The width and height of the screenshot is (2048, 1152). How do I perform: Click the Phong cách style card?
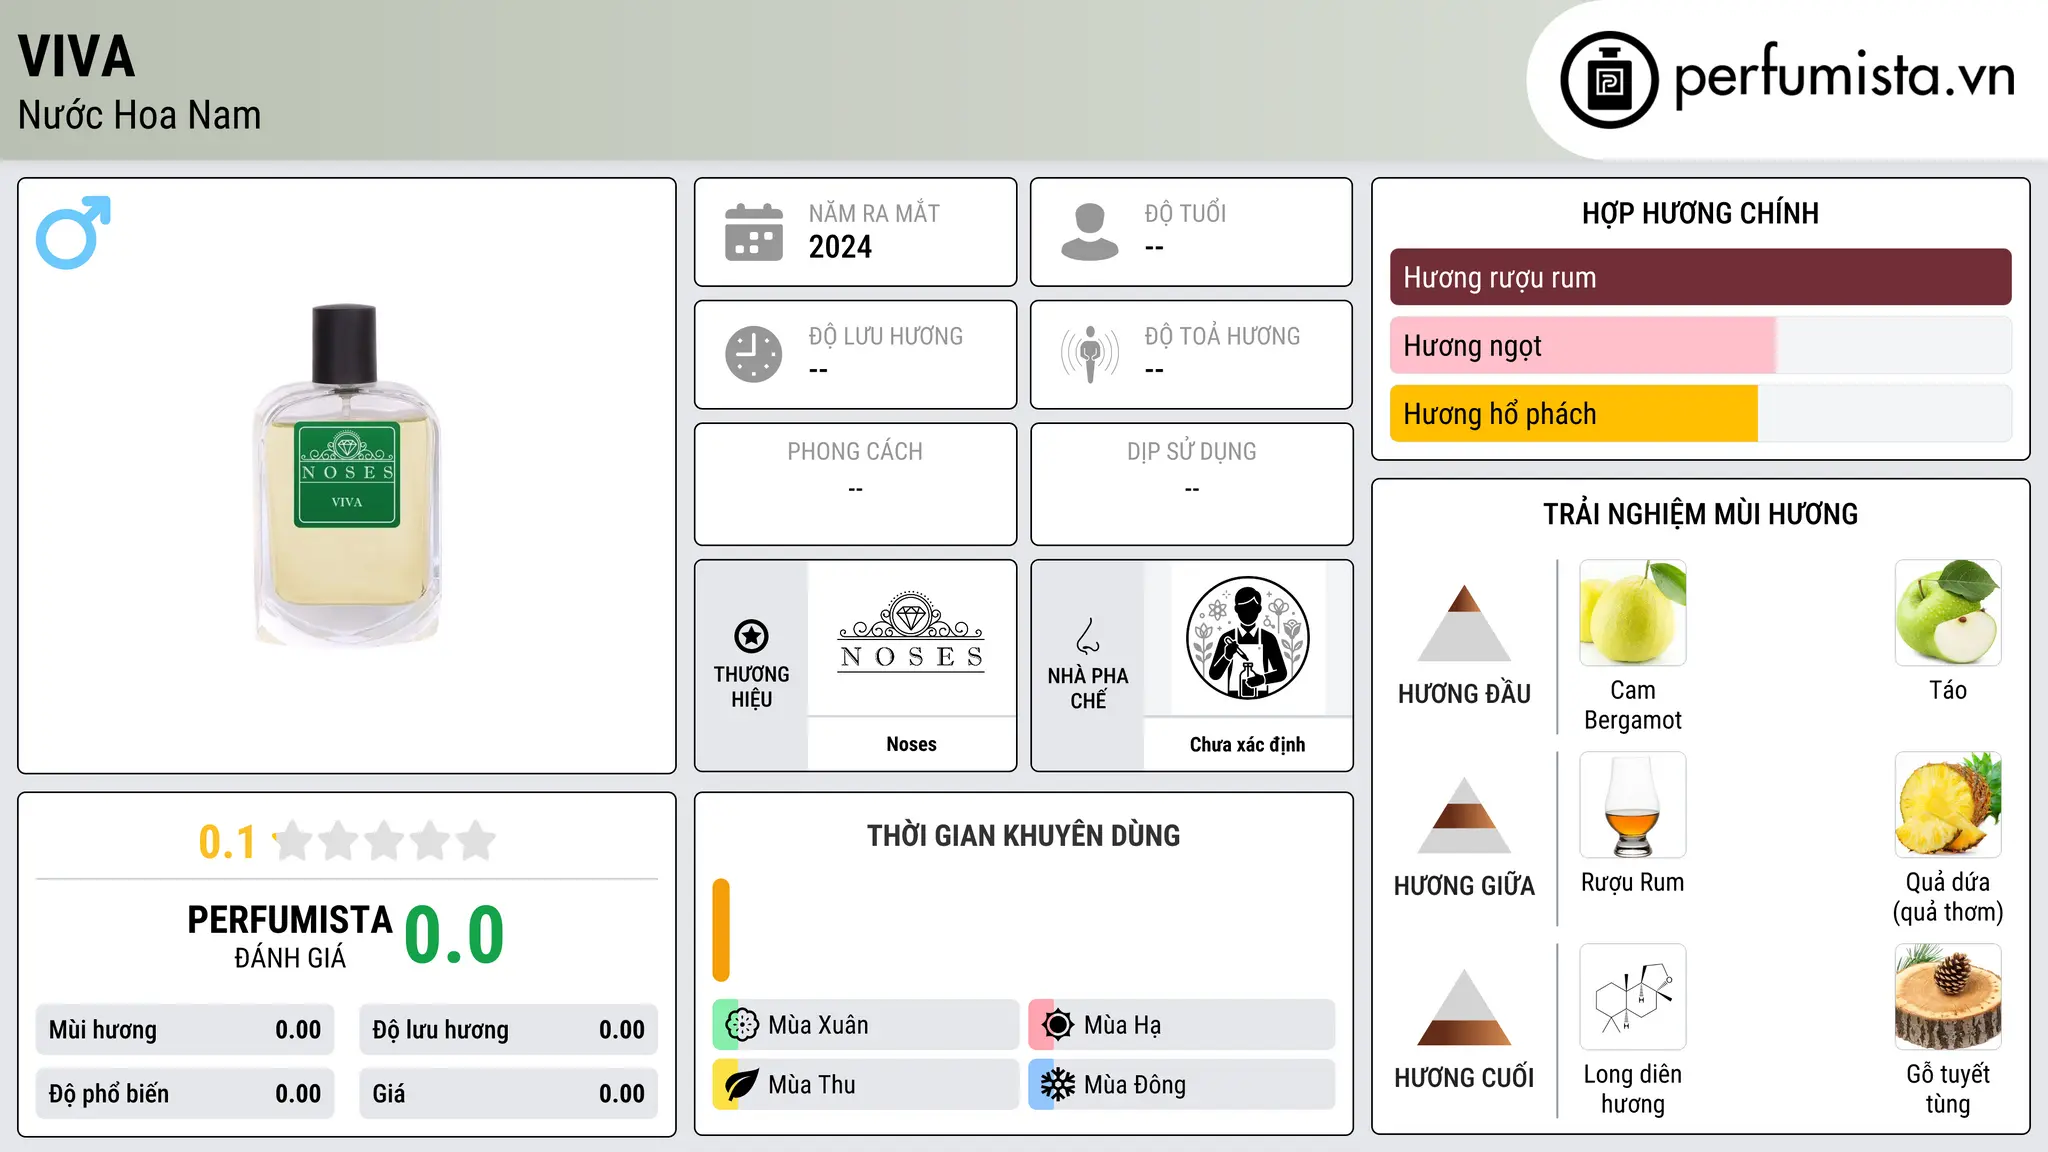[856, 484]
